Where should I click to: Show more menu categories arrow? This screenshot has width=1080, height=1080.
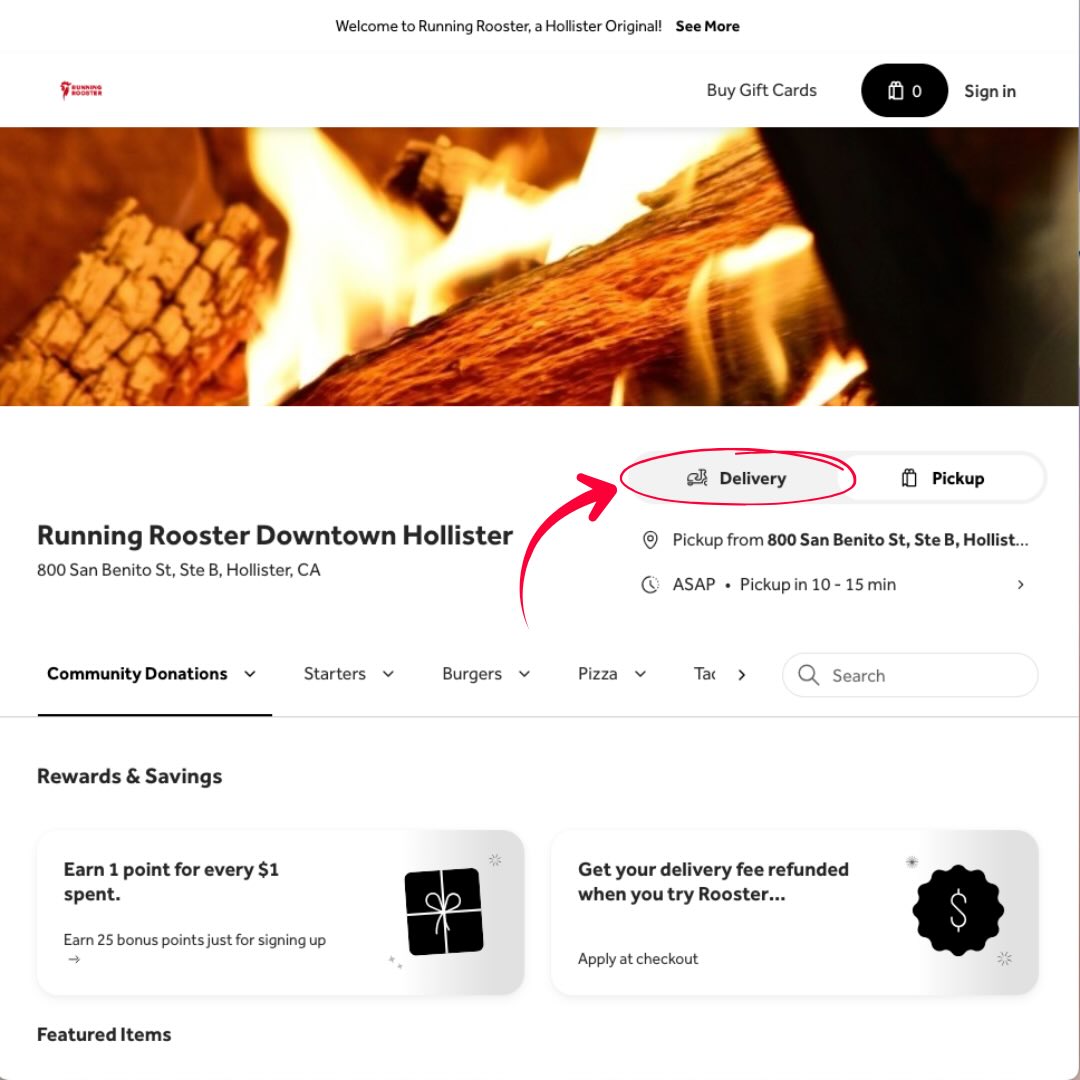click(x=741, y=675)
